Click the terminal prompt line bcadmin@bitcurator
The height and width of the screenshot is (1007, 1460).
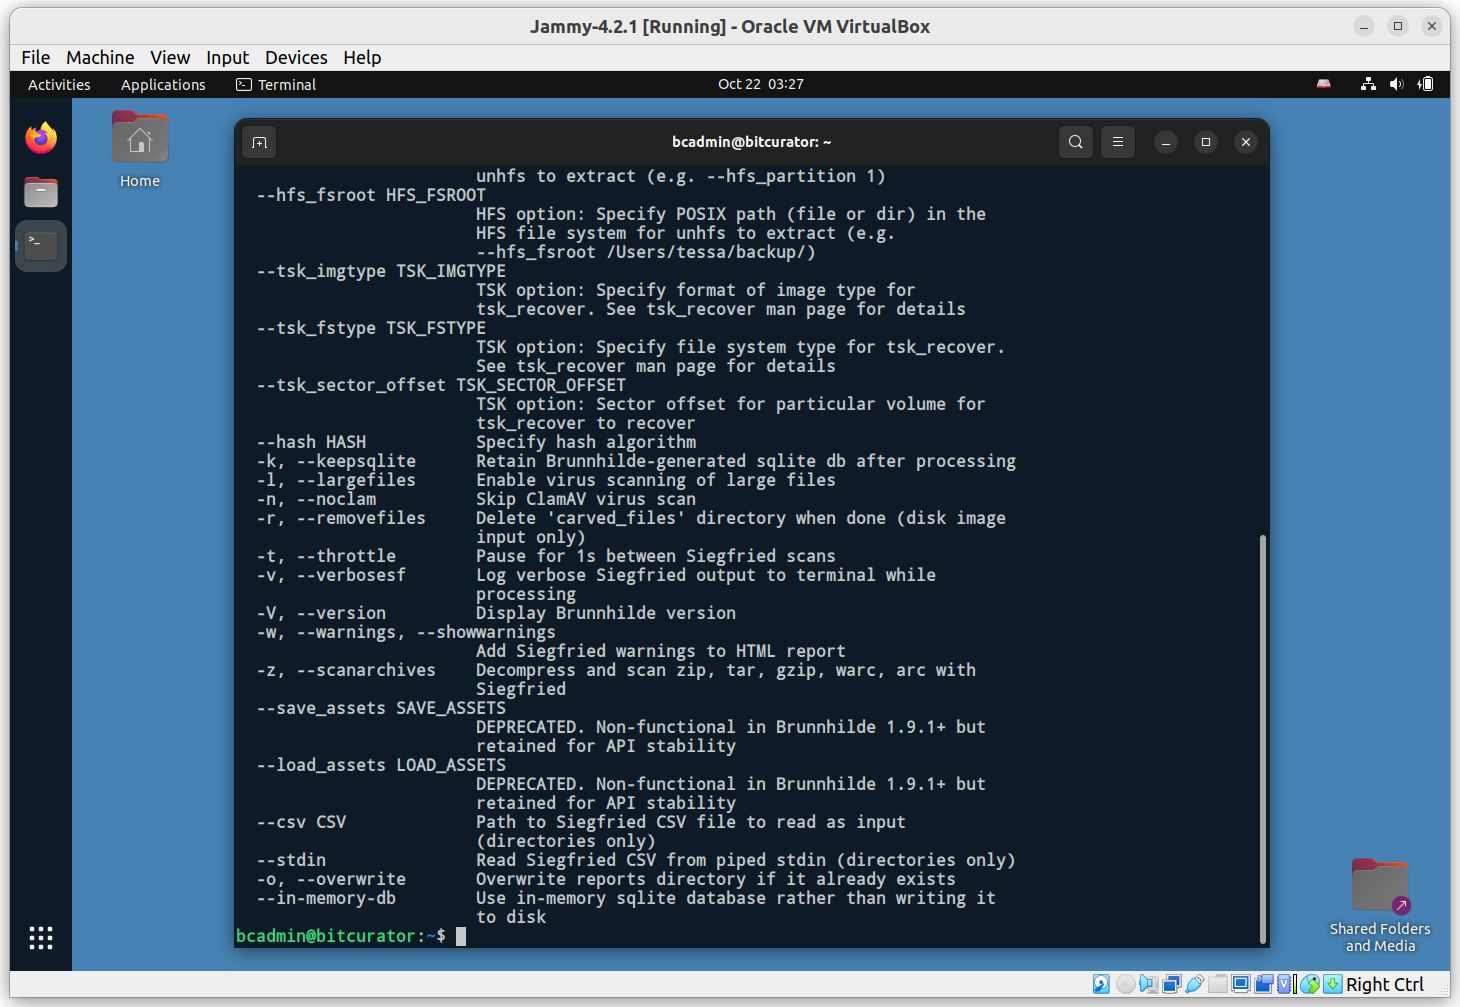pos(341,936)
